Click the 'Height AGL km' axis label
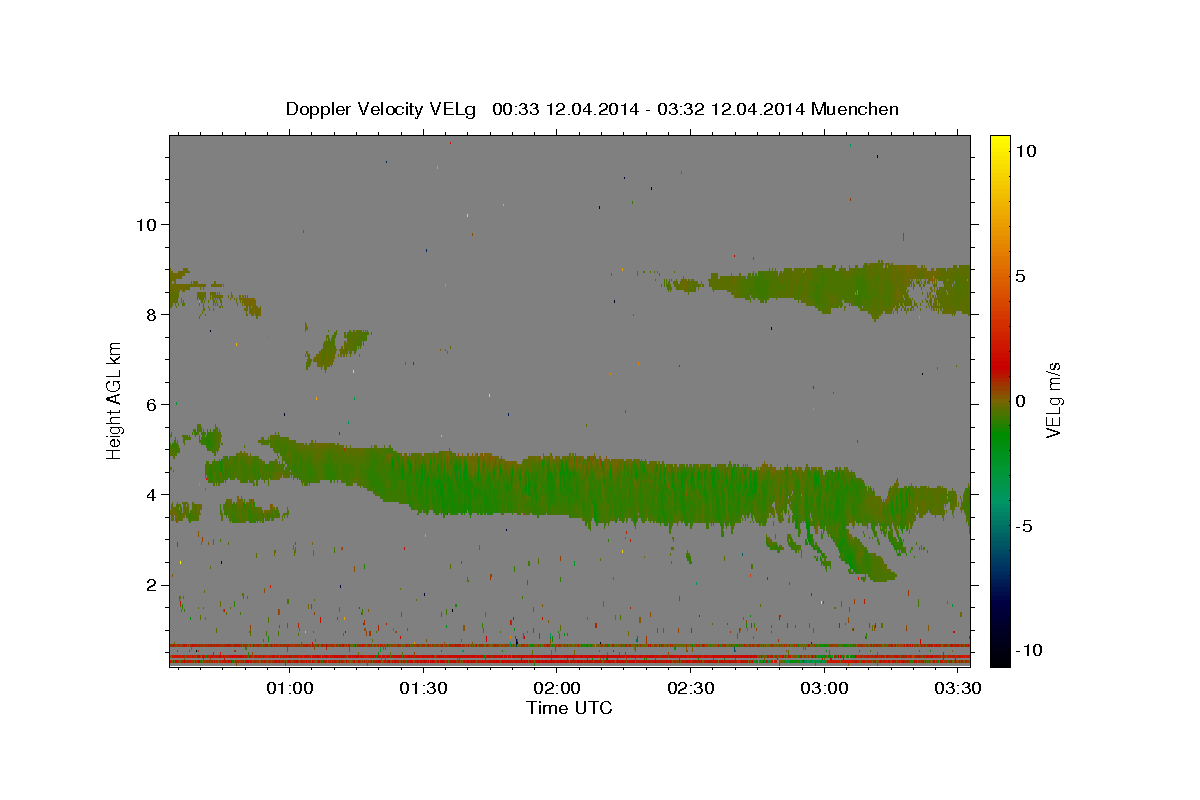Screen dimensions: 1200x800 coord(115,400)
